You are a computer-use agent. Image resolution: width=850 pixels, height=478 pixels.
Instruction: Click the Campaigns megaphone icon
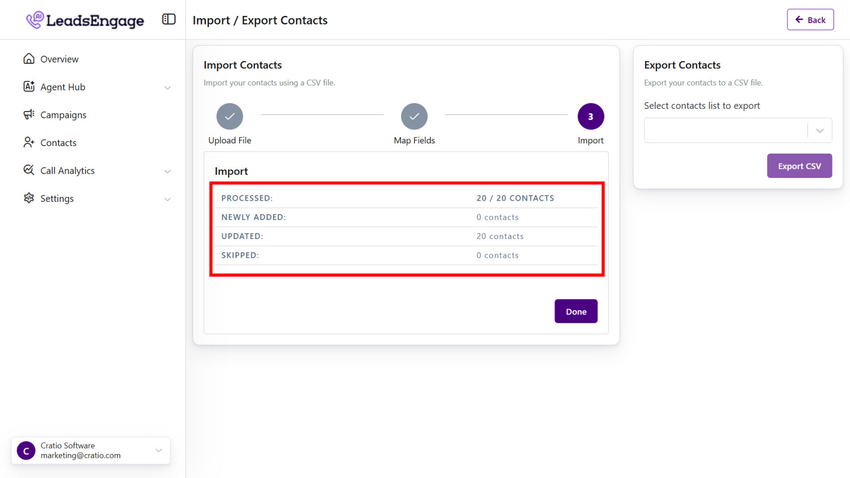[x=29, y=115]
